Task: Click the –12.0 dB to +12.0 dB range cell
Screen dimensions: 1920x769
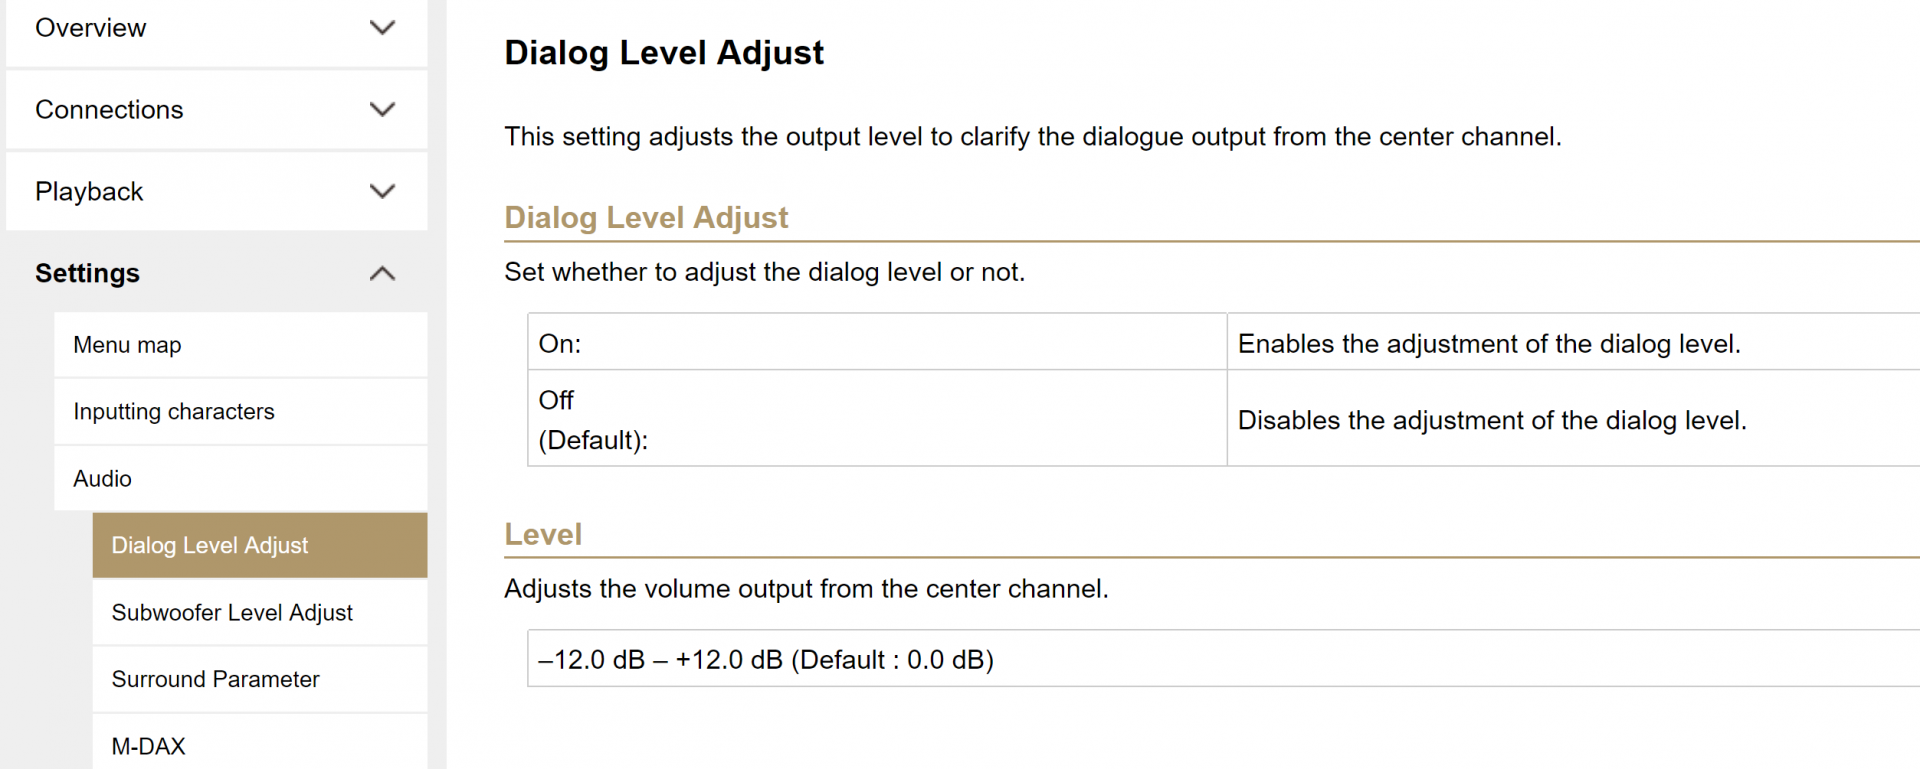Action: (766, 660)
